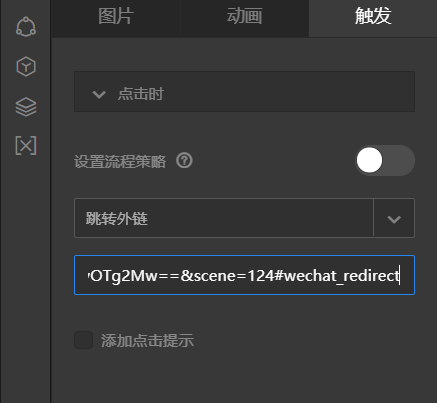
Task: Click the 设置流程策略 label
Action: 120,161
